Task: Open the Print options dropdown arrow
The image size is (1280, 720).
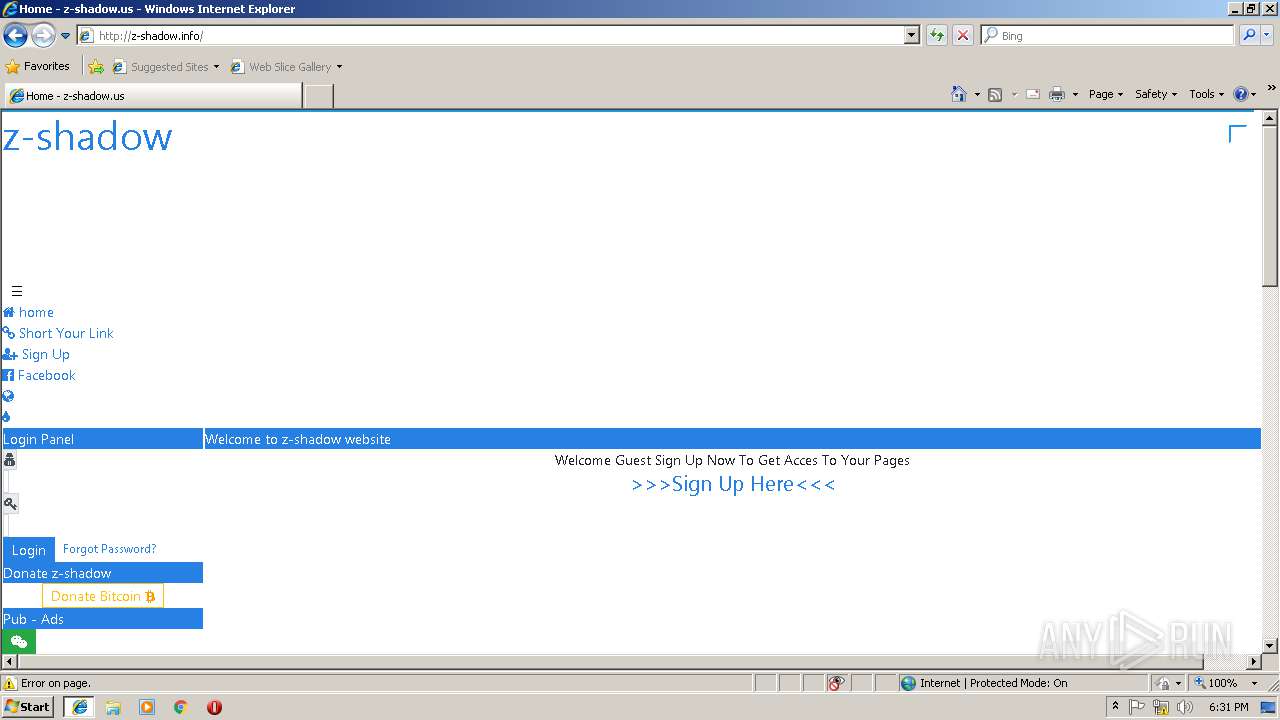Action: [1075, 94]
